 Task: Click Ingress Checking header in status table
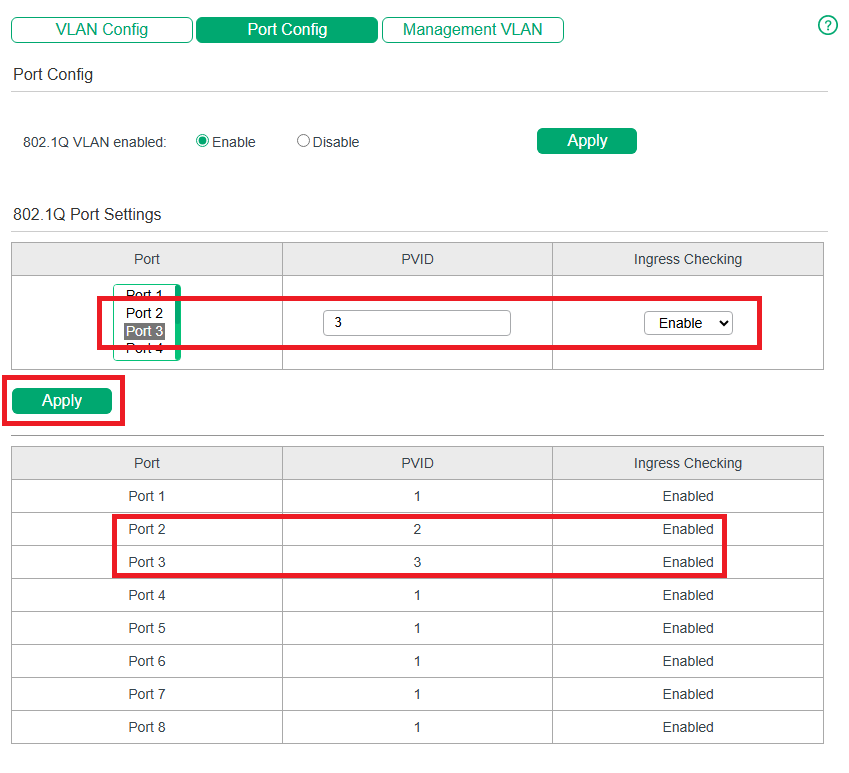point(688,463)
